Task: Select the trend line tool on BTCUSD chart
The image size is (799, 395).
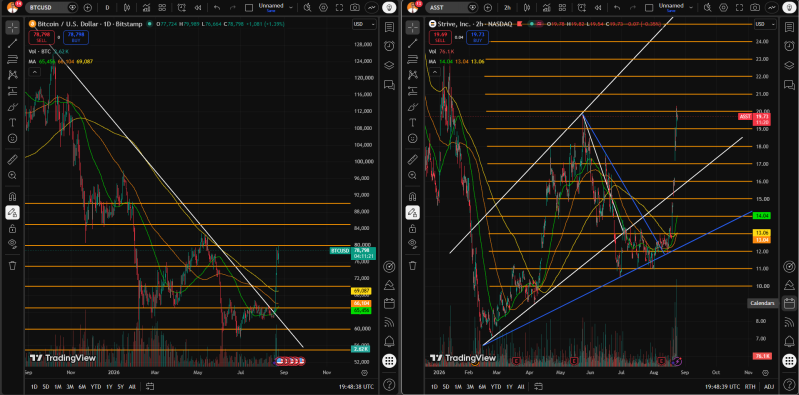Action: (x=13, y=43)
